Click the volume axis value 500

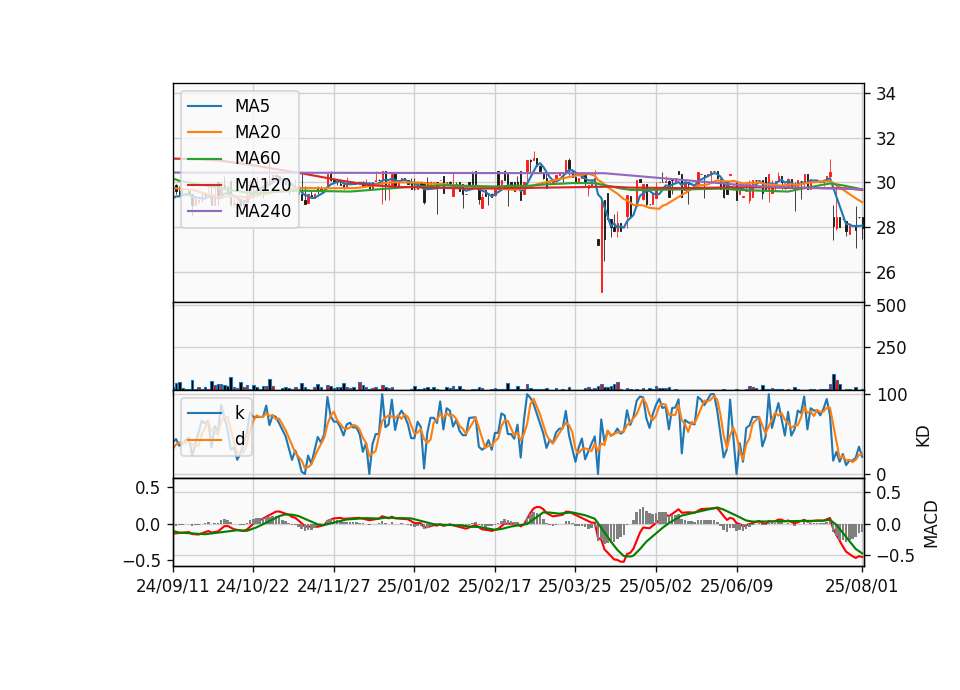[x=891, y=306]
